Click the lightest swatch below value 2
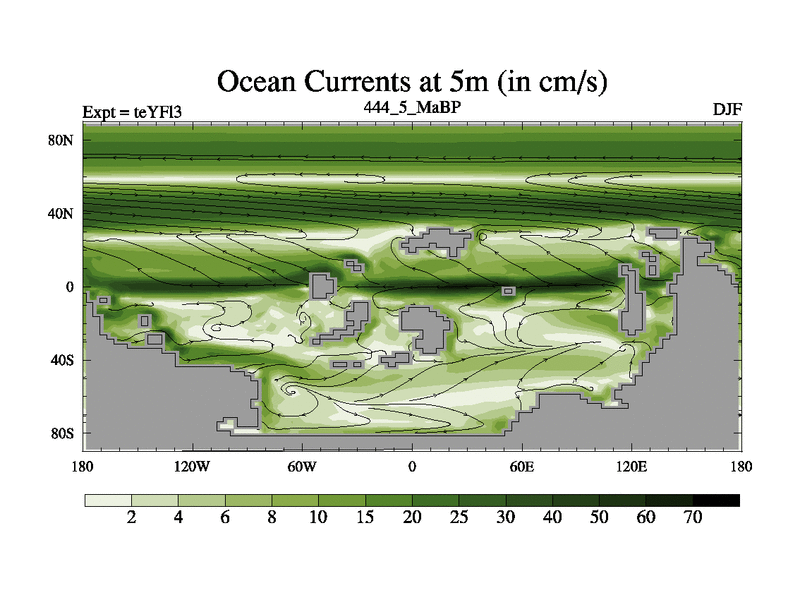The height and width of the screenshot is (600, 800). (108, 500)
